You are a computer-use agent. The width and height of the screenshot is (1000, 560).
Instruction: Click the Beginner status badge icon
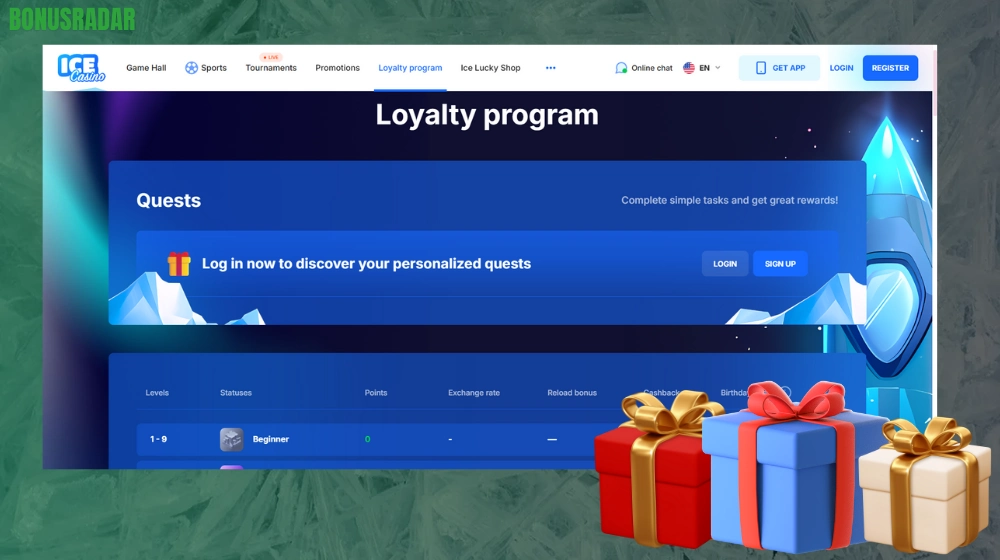point(232,439)
